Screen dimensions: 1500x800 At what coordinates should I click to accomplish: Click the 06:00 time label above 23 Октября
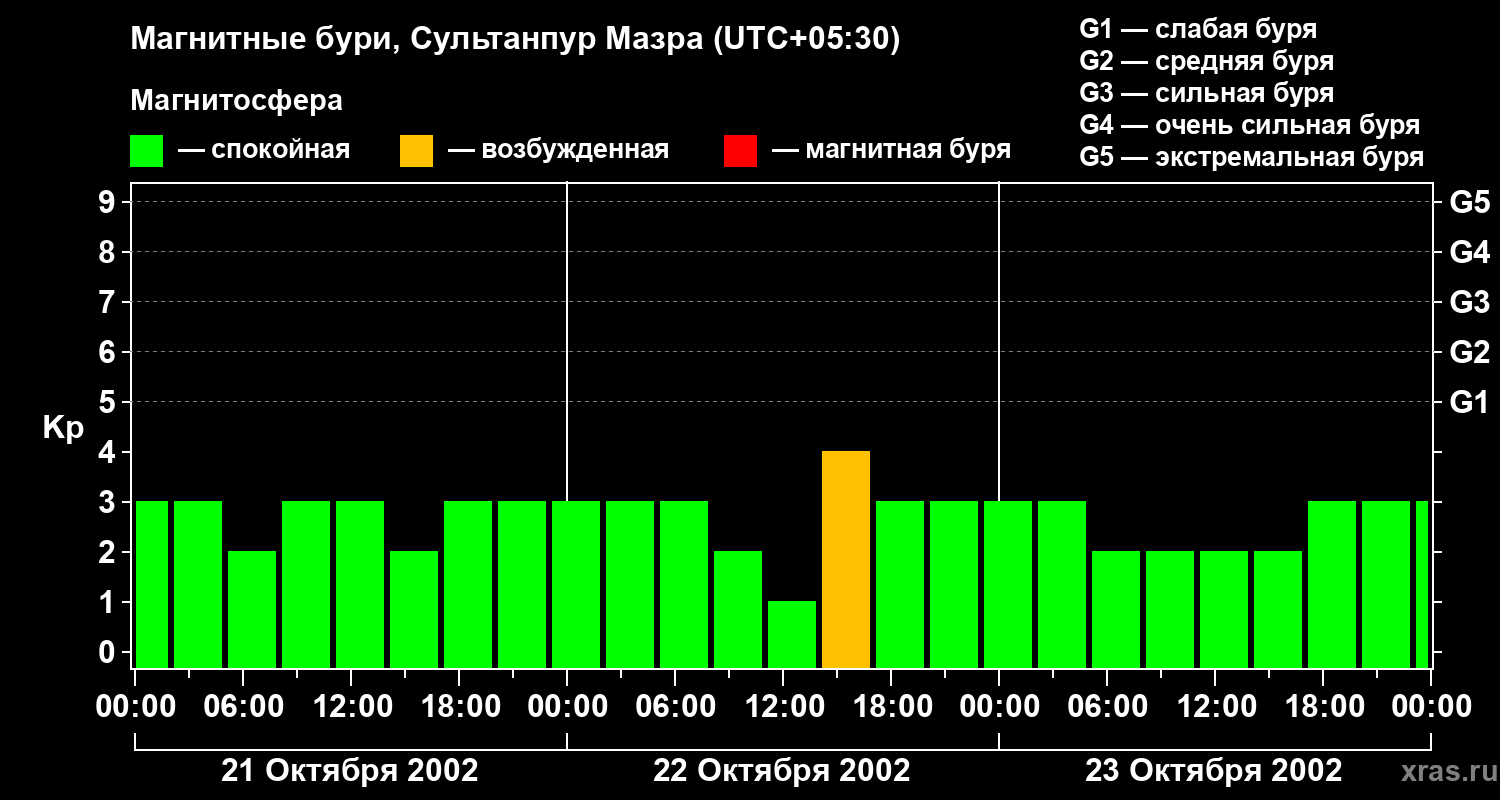click(x=1107, y=707)
